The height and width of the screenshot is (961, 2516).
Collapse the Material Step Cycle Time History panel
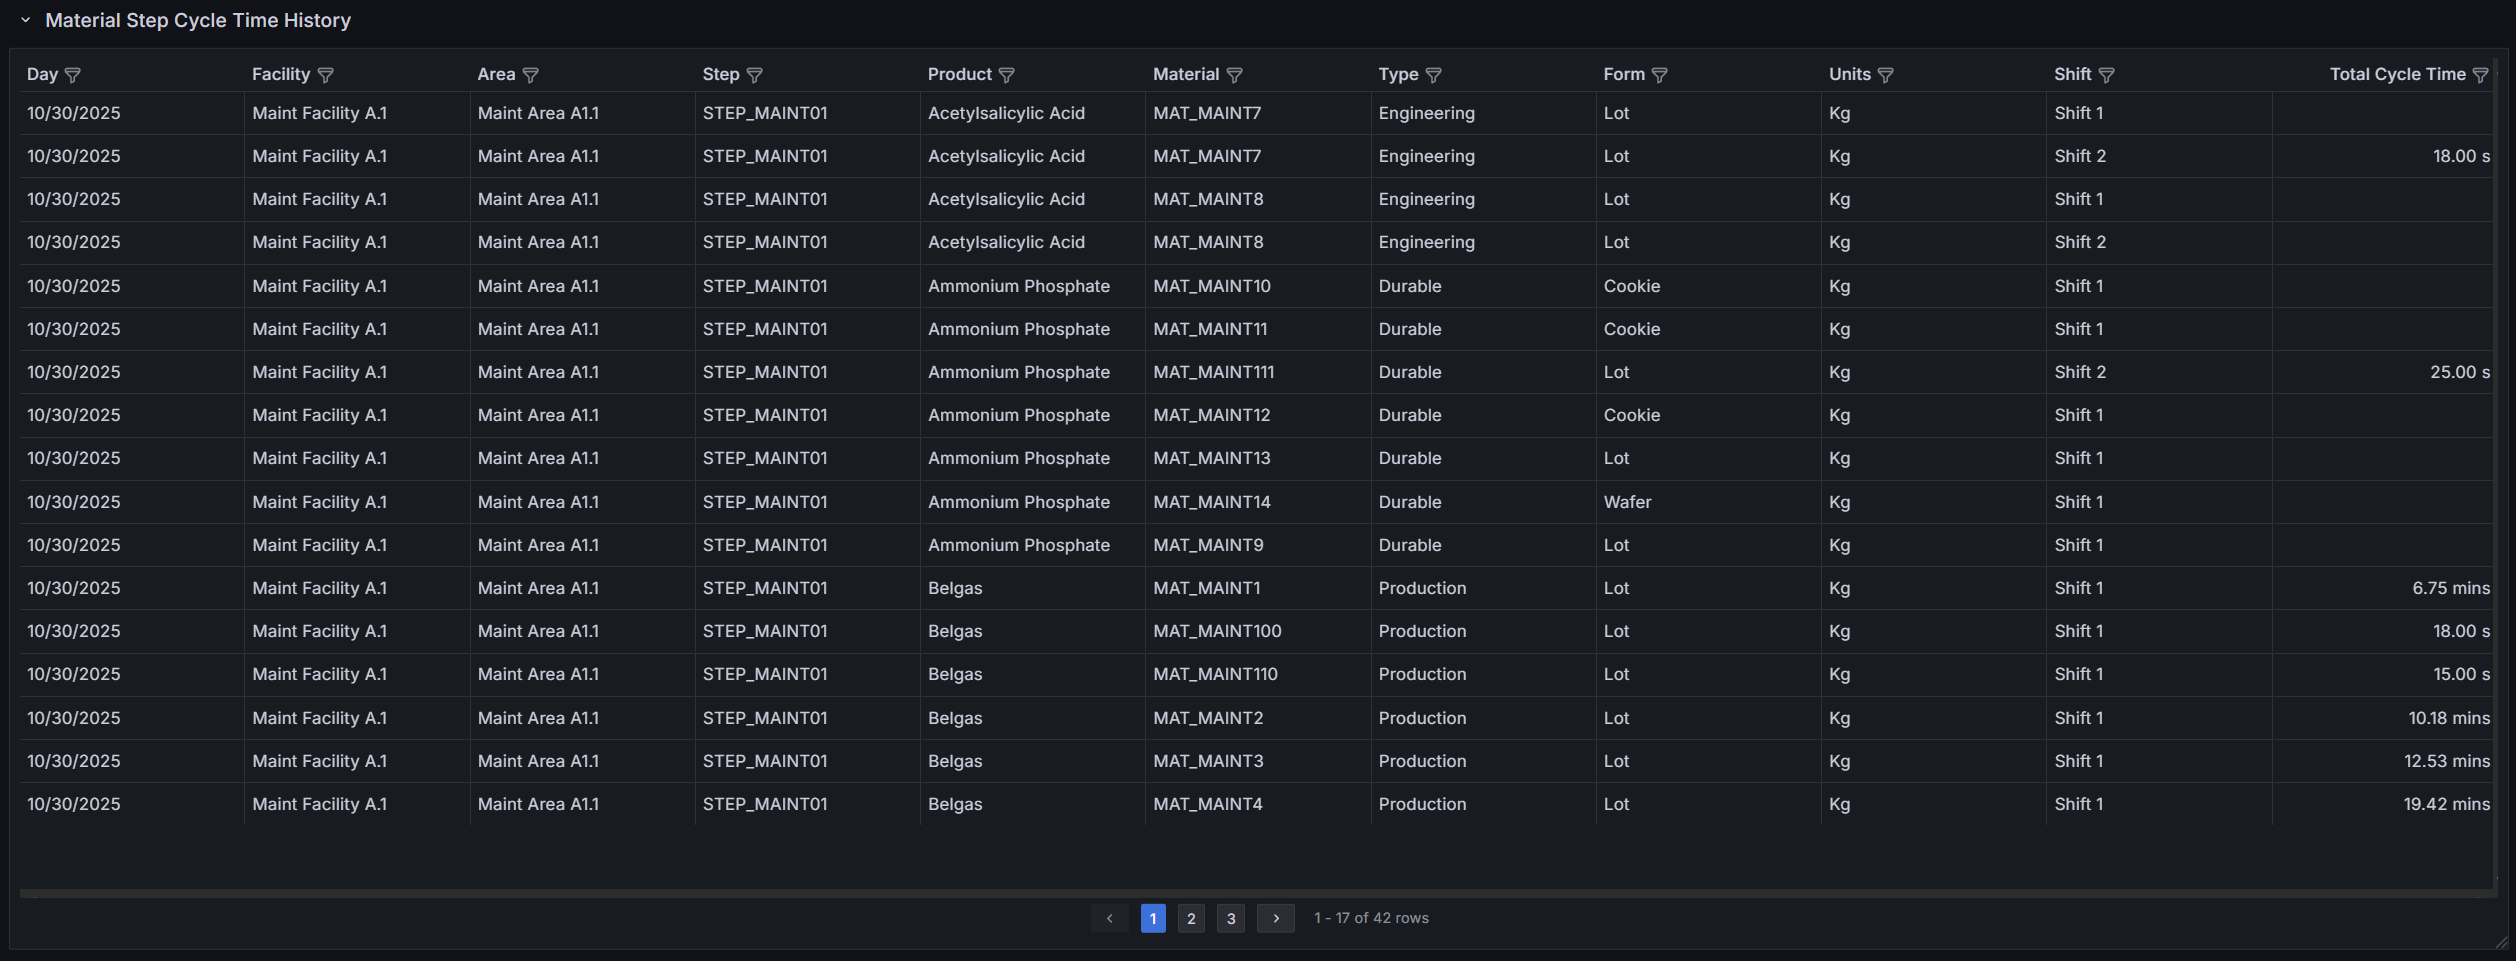[x=26, y=20]
